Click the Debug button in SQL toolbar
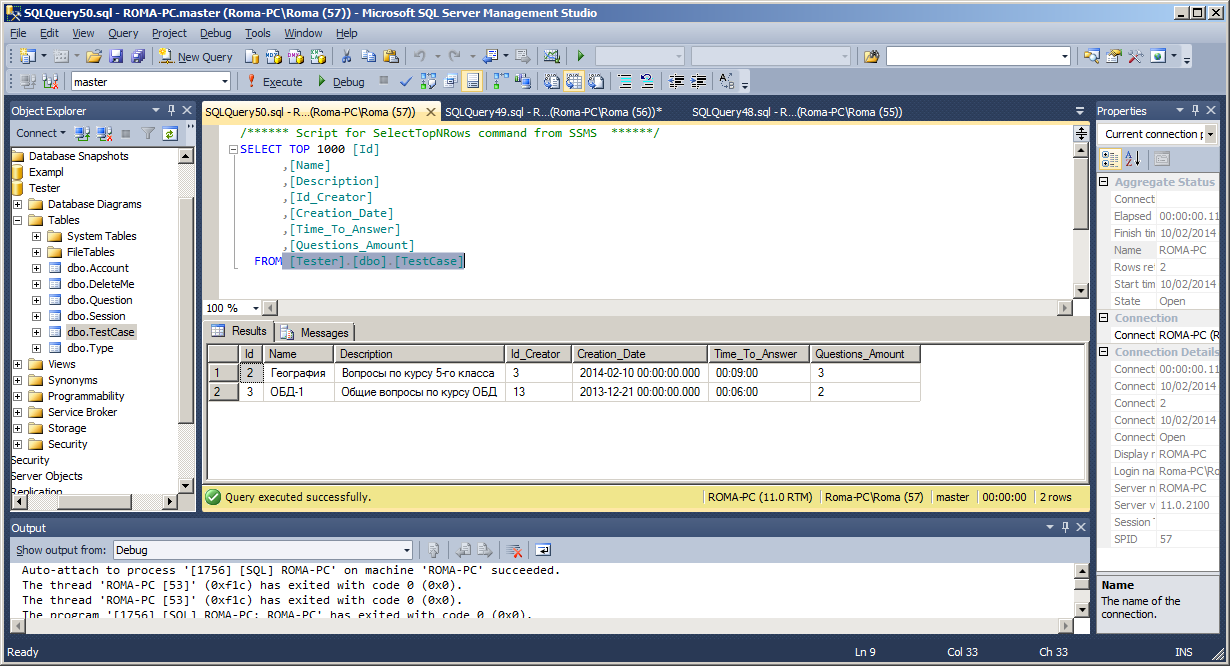The height and width of the screenshot is (666, 1230). 340,82
